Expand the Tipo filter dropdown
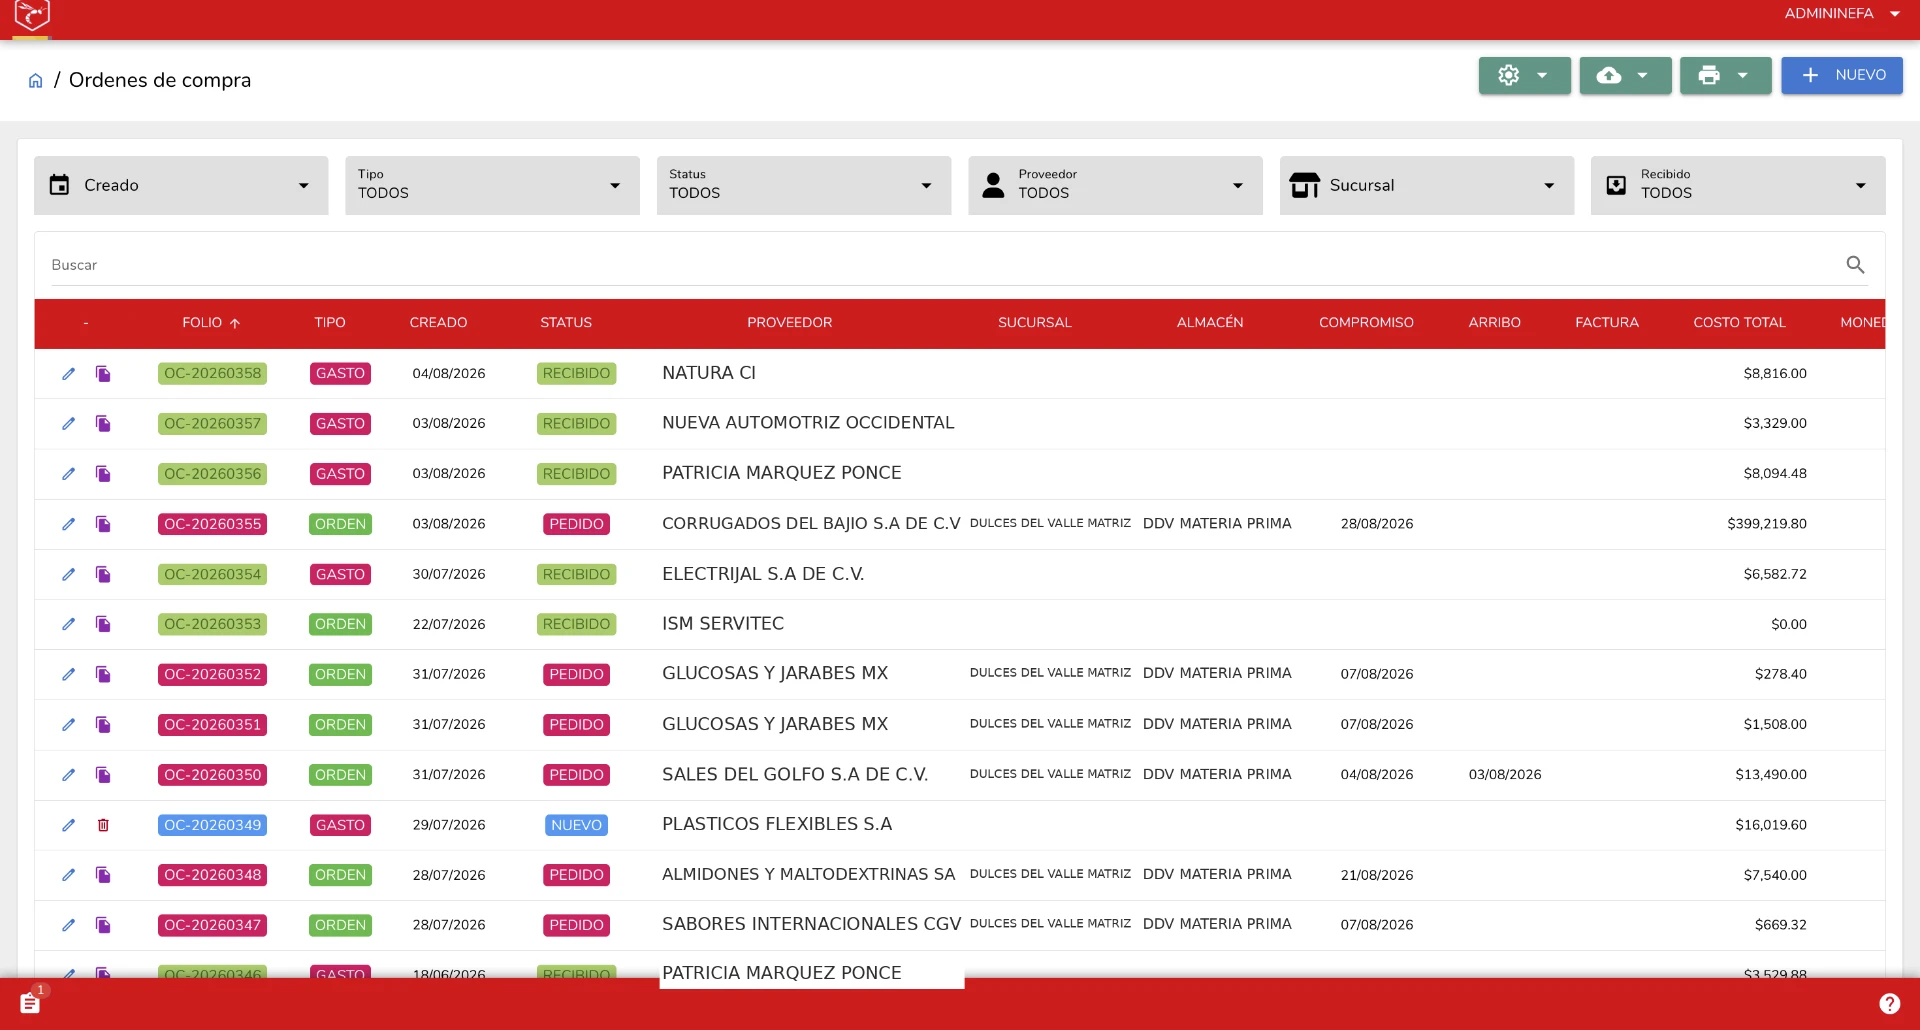 point(492,185)
